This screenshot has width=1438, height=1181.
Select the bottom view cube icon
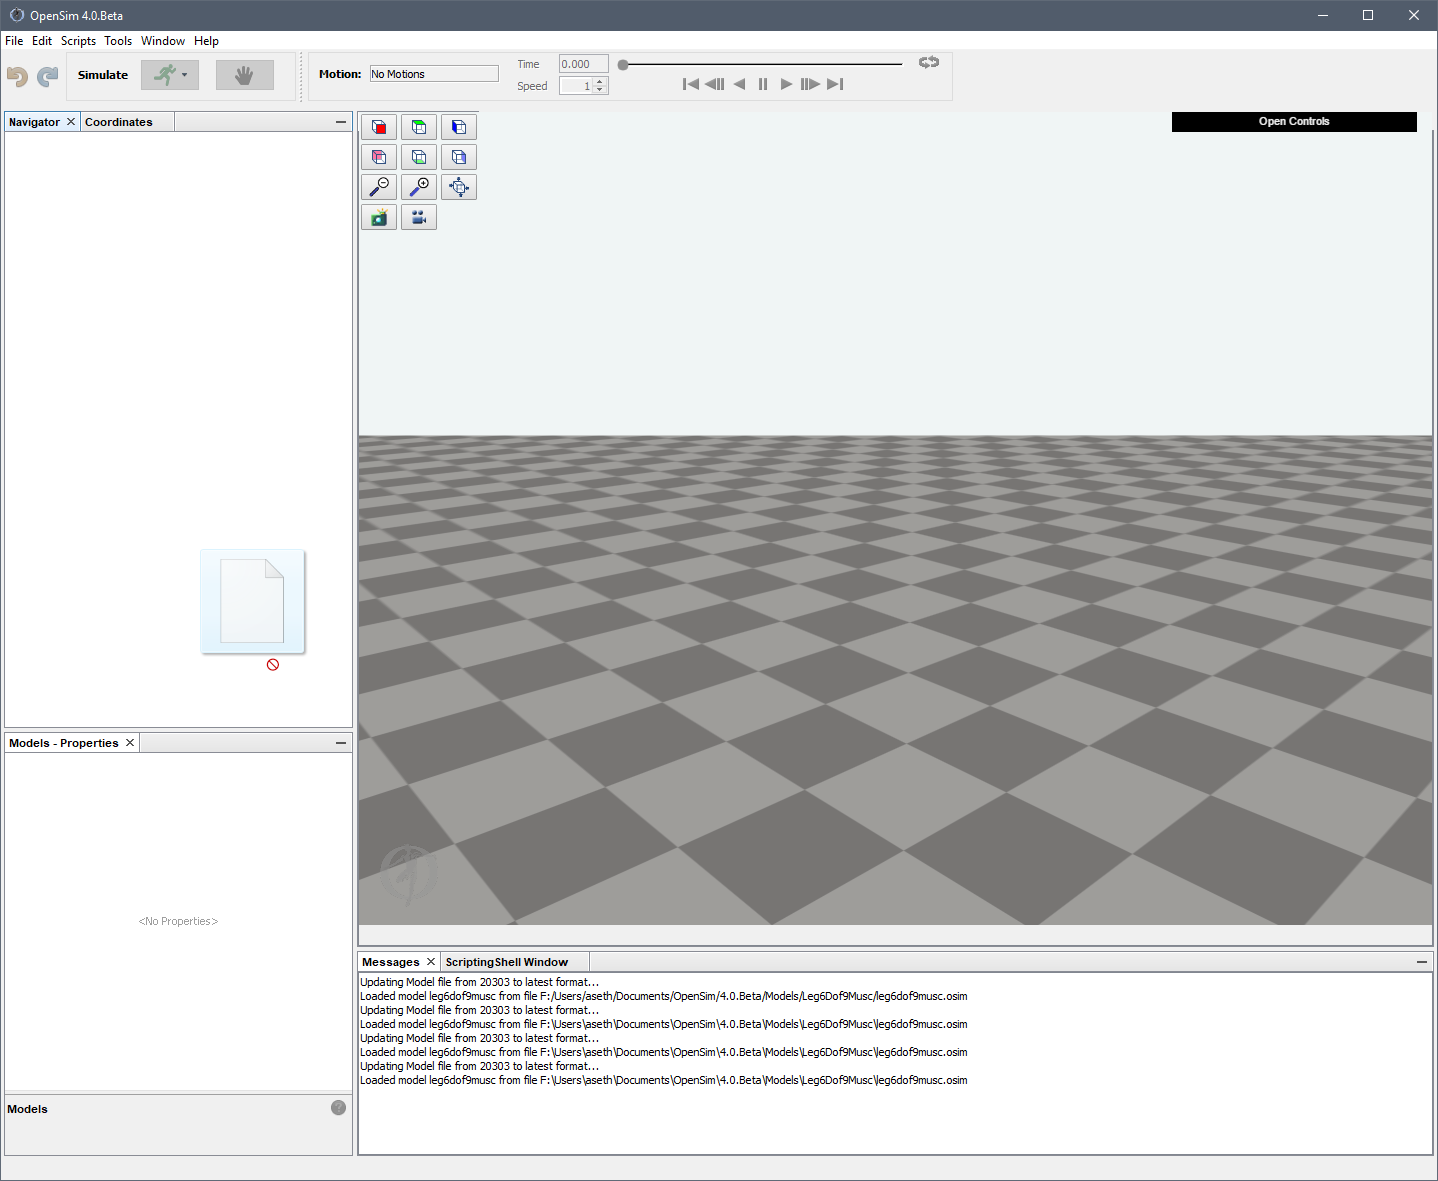[419, 157]
